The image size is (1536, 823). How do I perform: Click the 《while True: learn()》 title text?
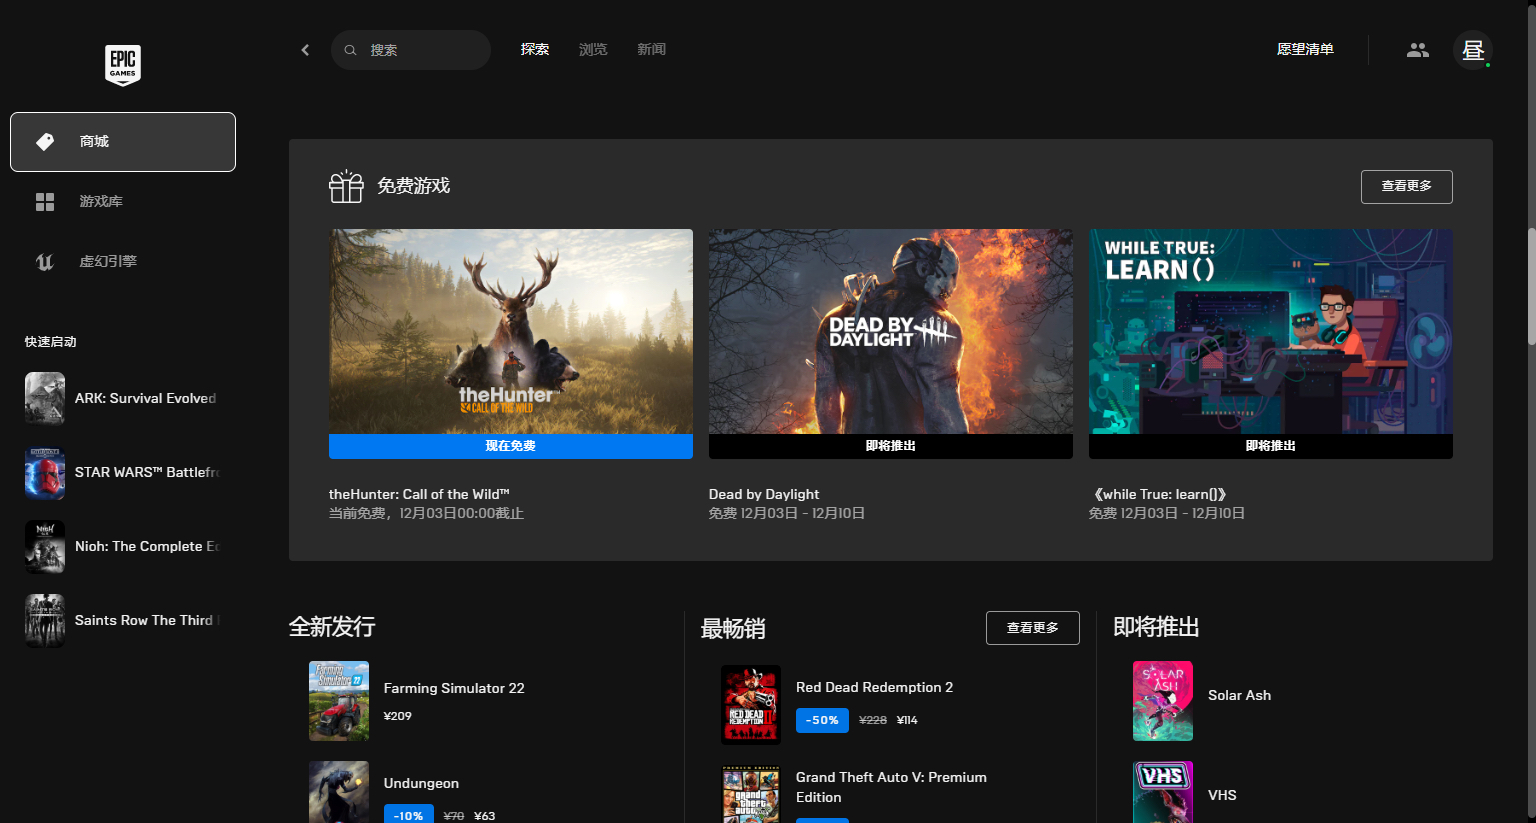pos(1159,494)
